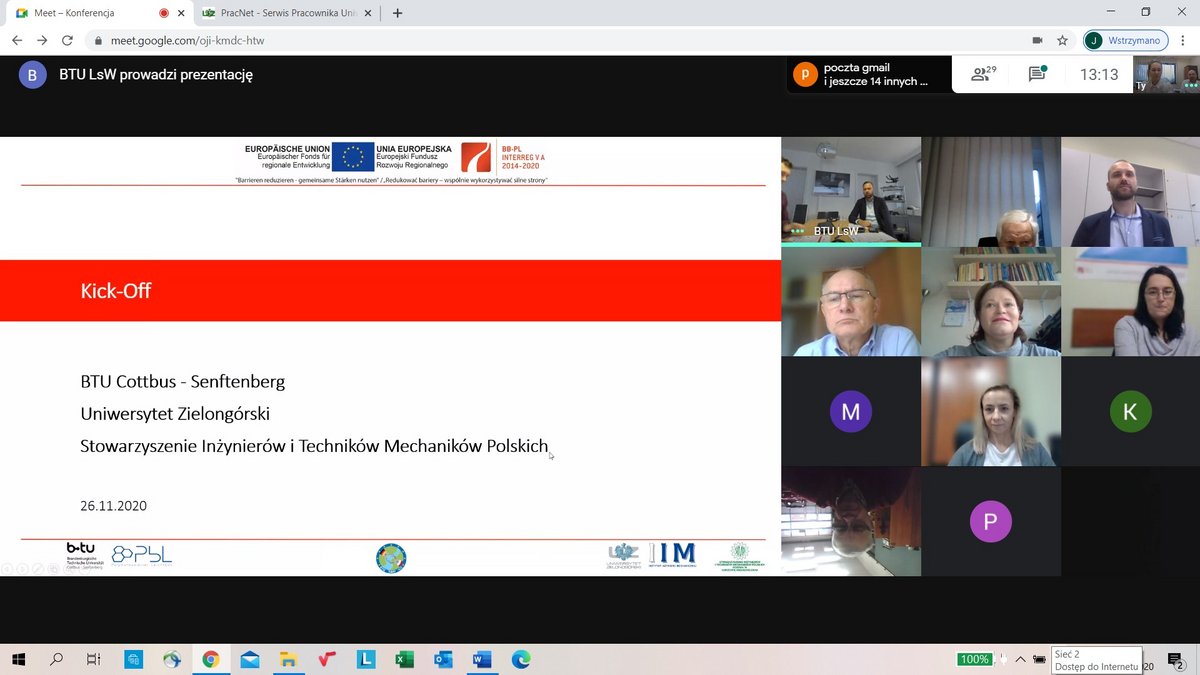Go forward in browser history
Viewport: 1200px width, 675px height.
[42, 41]
